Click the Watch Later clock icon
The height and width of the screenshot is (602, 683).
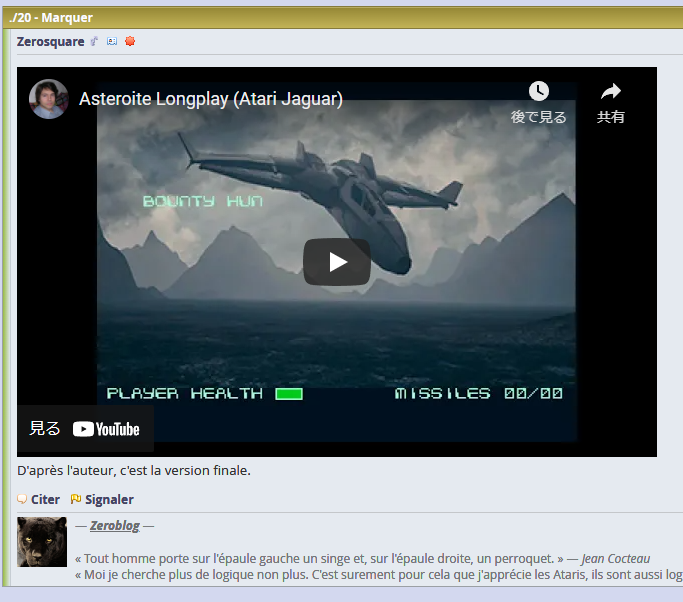pos(539,91)
